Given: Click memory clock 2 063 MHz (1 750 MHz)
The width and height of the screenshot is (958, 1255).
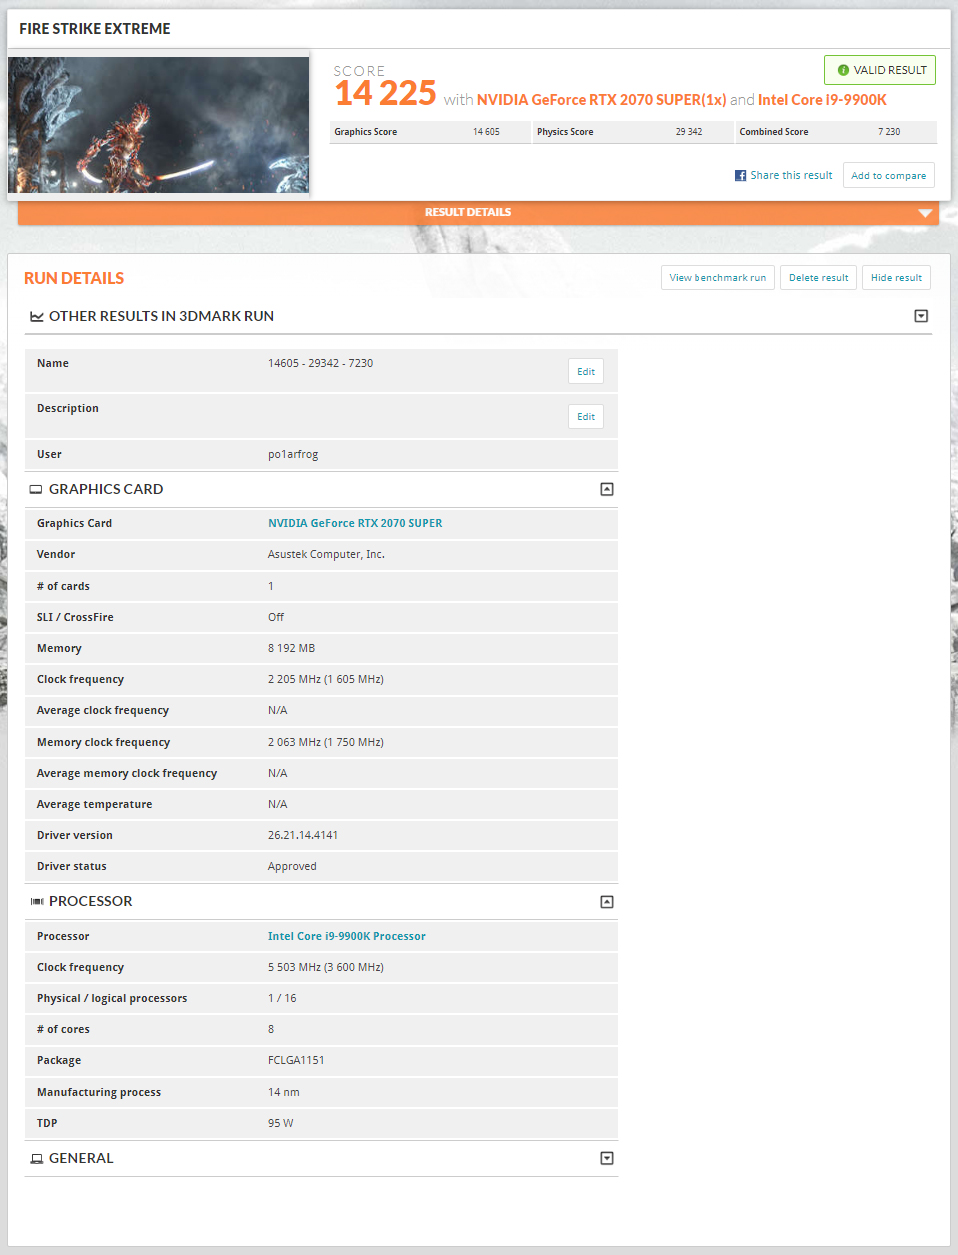Looking at the screenshot, I should [326, 742].
